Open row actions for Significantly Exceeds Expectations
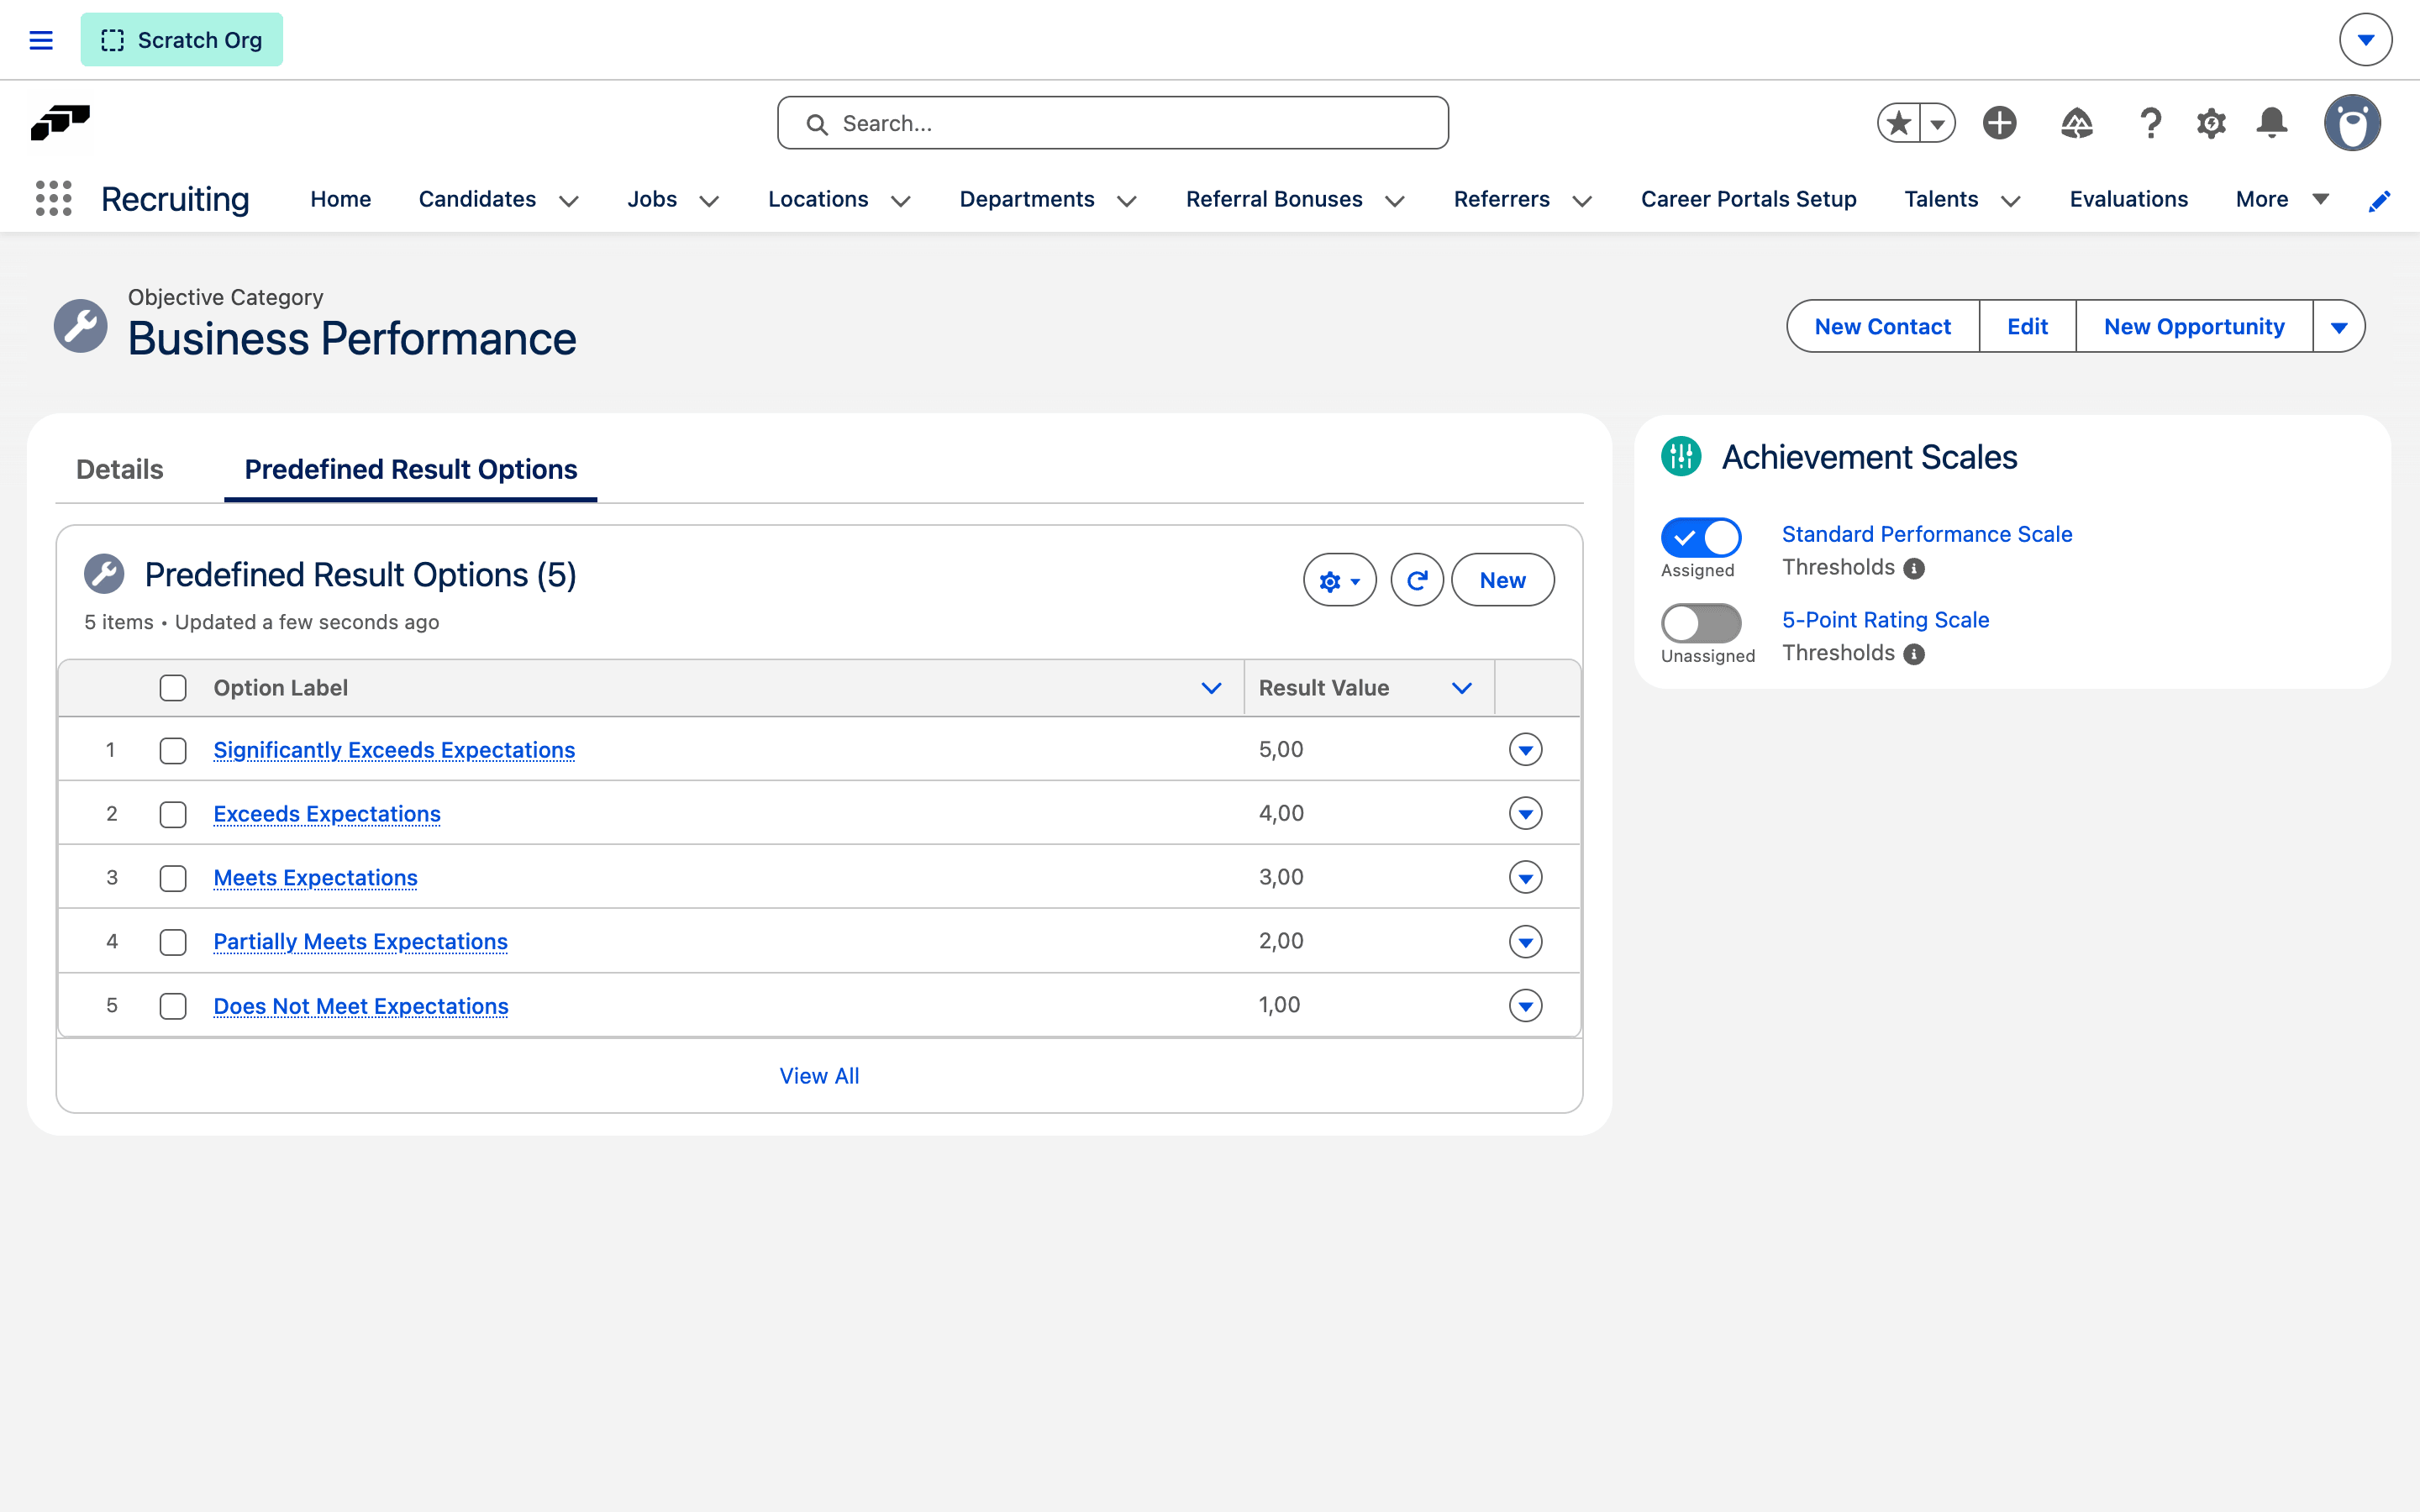The width and height of the screenshot is (2420, 1512). click(1525, 749)
